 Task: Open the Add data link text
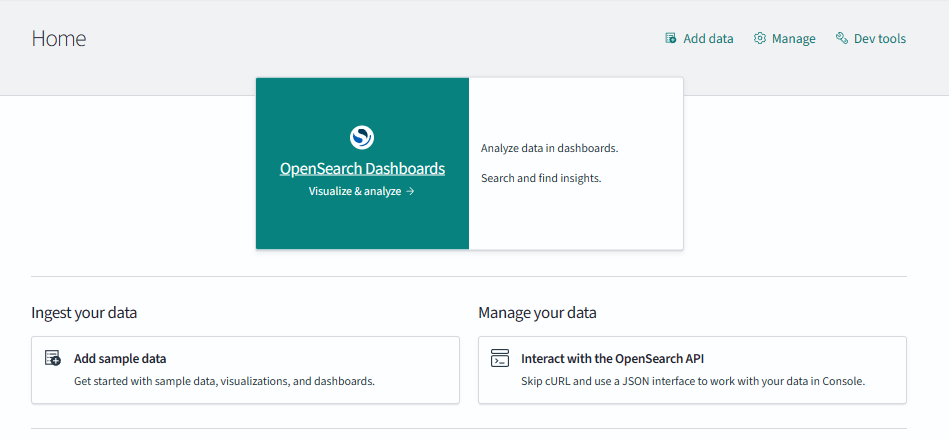pyautogui.click(x=708, y=39)
